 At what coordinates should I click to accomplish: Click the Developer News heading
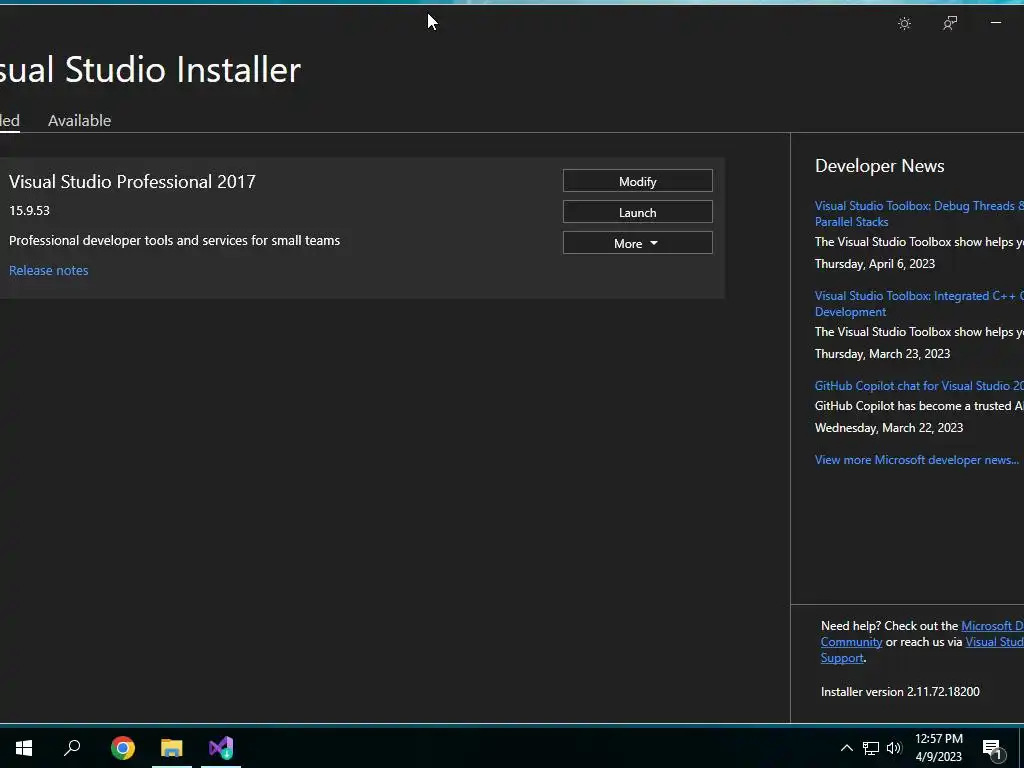(x=879, y=166)
